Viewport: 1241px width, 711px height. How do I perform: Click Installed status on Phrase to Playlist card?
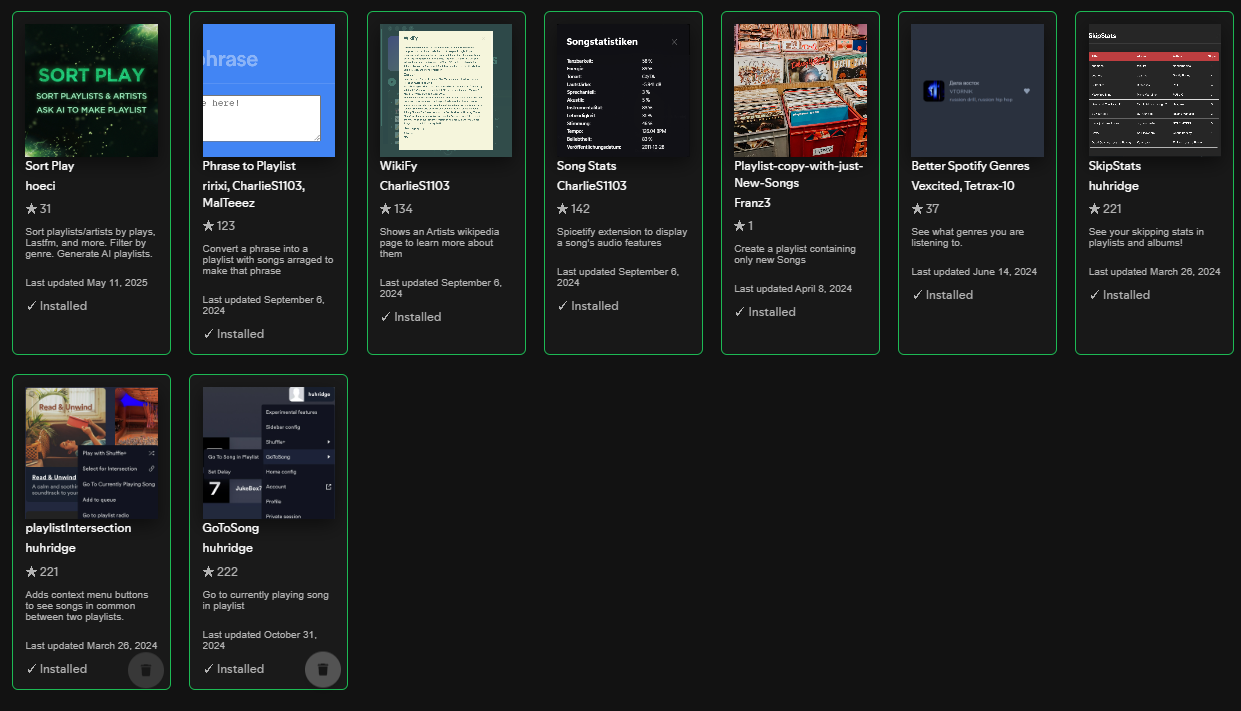point(233,334)
